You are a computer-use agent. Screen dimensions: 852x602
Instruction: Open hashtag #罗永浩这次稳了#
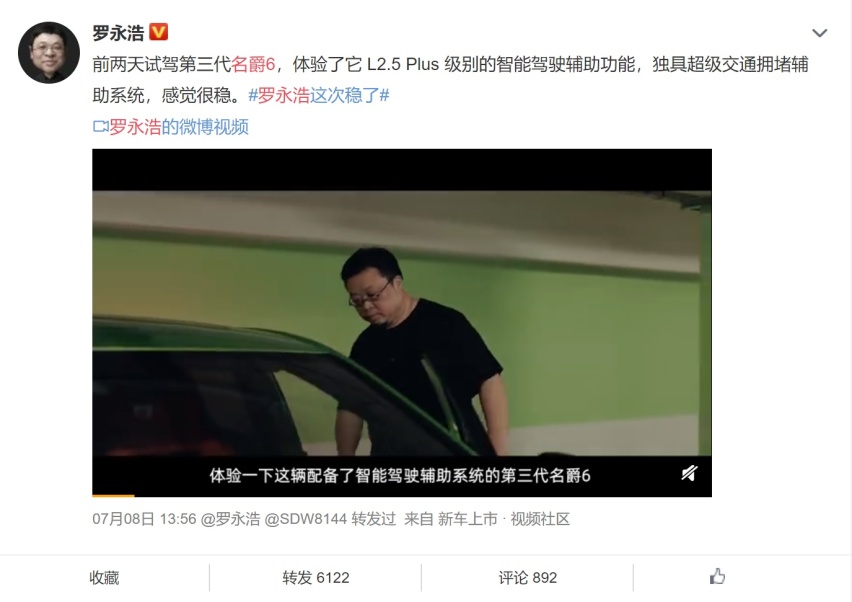[319, 96]
